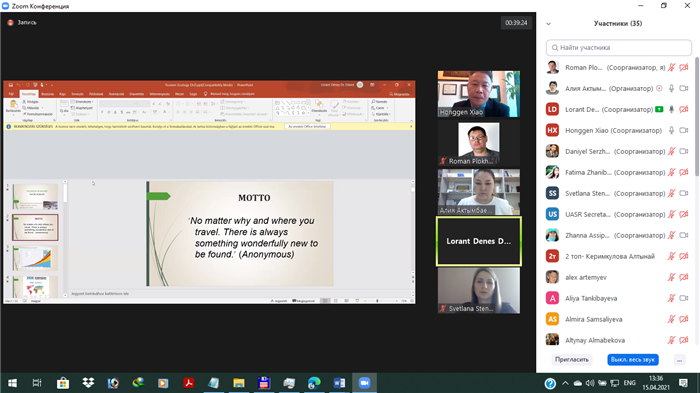Open Zoom from Windows taskbar
The height and width of the screenshot is (393, 700).
click(364, 383)
